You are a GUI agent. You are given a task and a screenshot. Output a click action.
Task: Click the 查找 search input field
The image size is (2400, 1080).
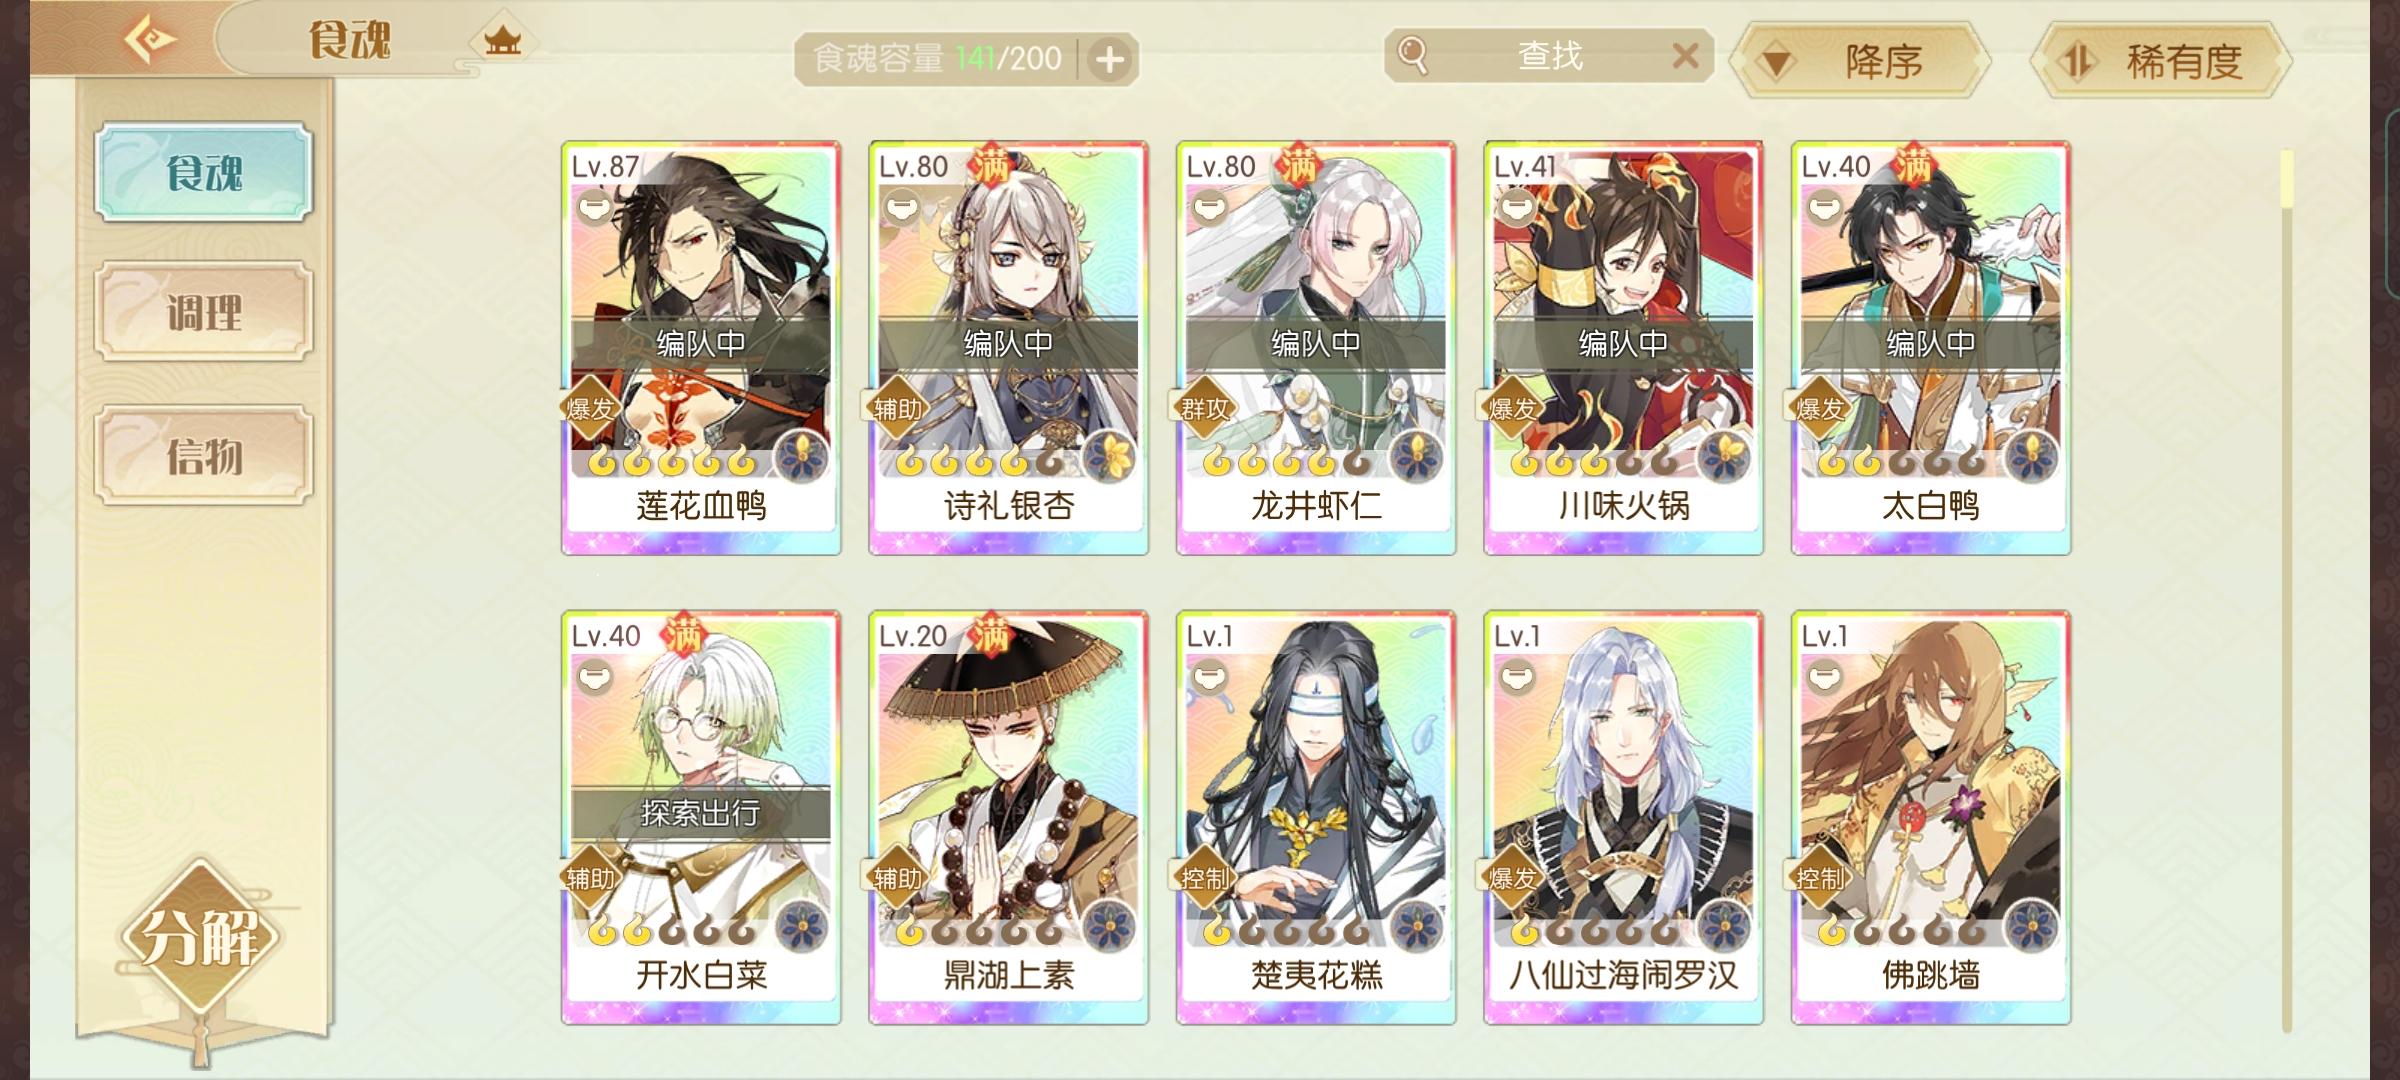[x=1549, y=56]
